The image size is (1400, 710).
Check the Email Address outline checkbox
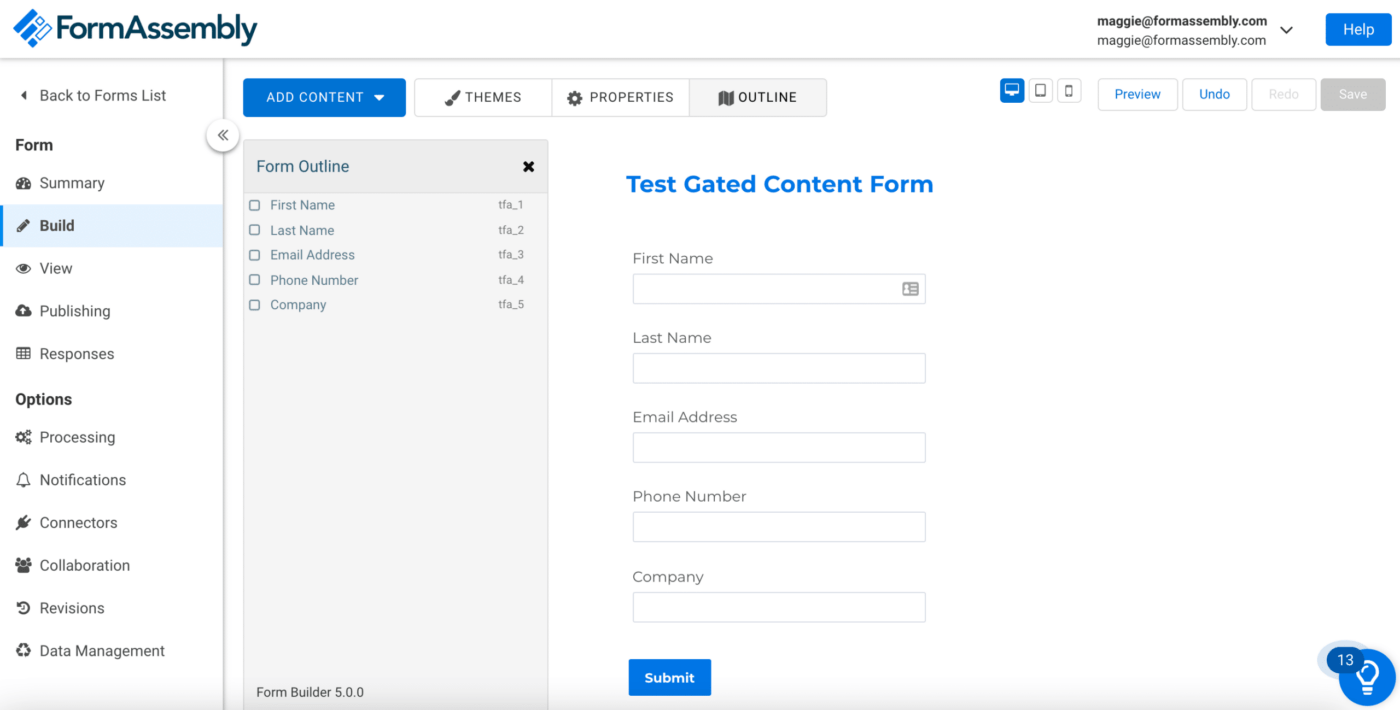pos(255,255)
